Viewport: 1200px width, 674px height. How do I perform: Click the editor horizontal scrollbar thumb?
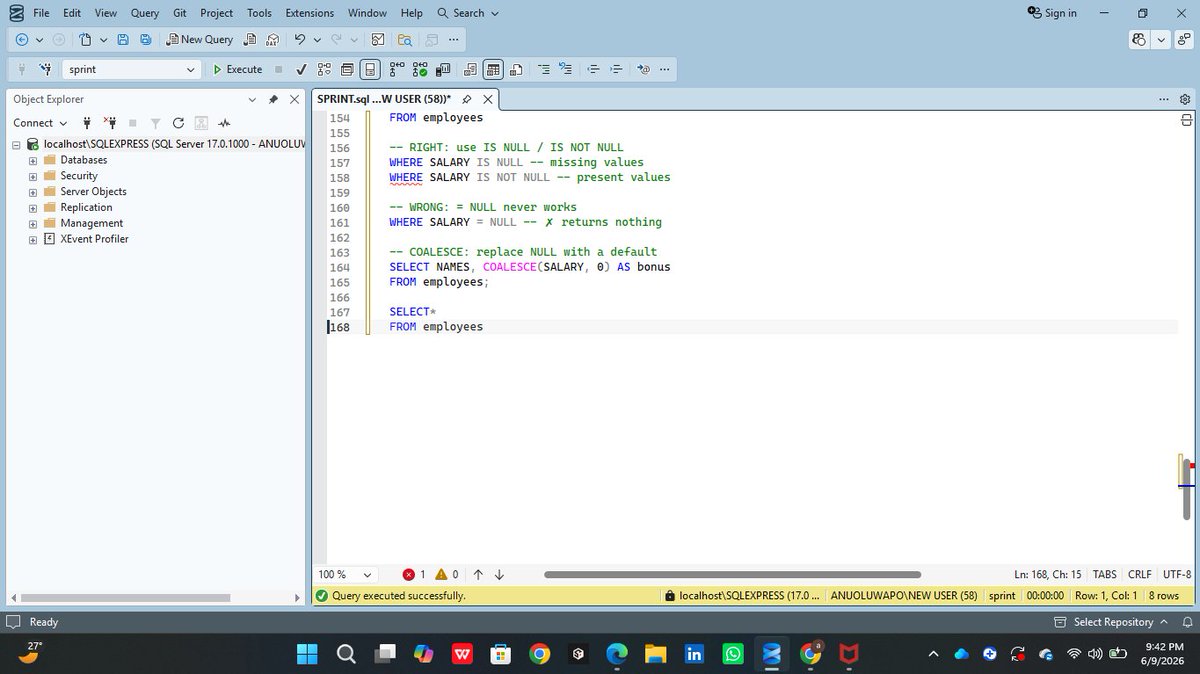[732, 574]
